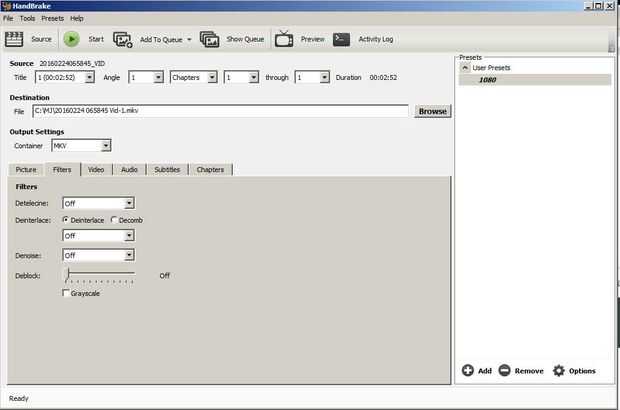The height and width of the screenshot is (410, 620).
Task: Click the Add preset label
Action: click(485, 371)
